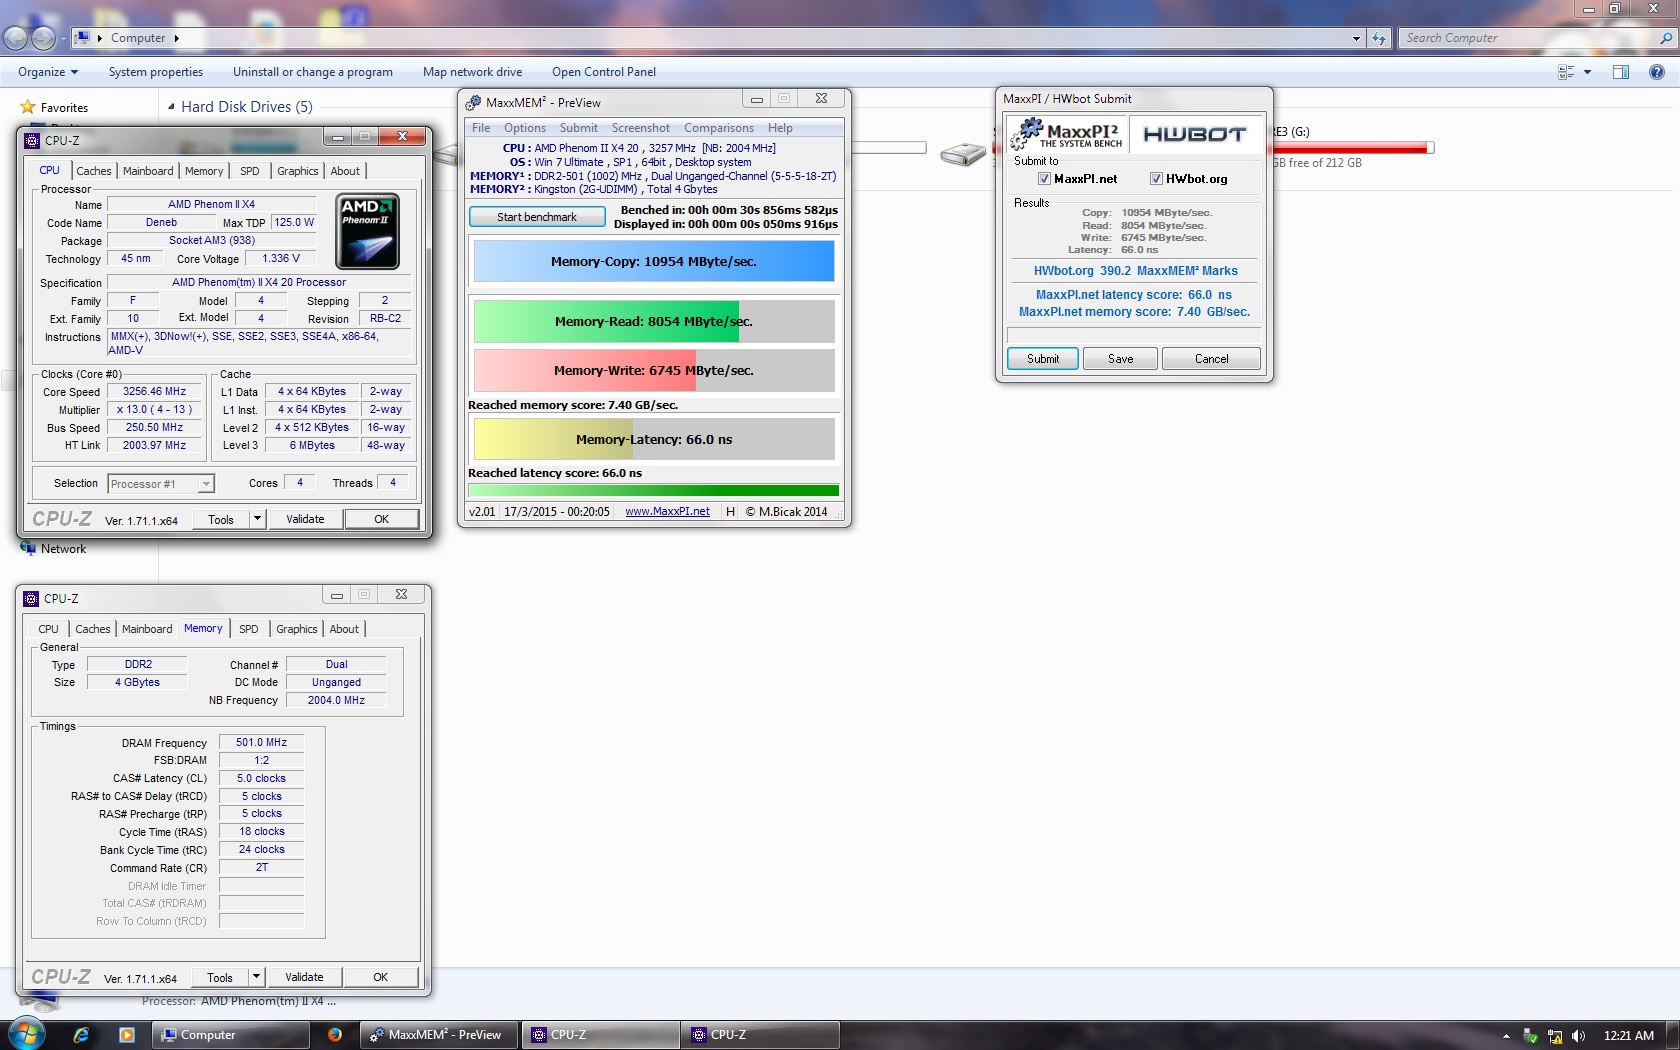Open the Organize dropdown menu
The width and height of the screenshot is (1680, 1050).
click(x=48, y=72)
